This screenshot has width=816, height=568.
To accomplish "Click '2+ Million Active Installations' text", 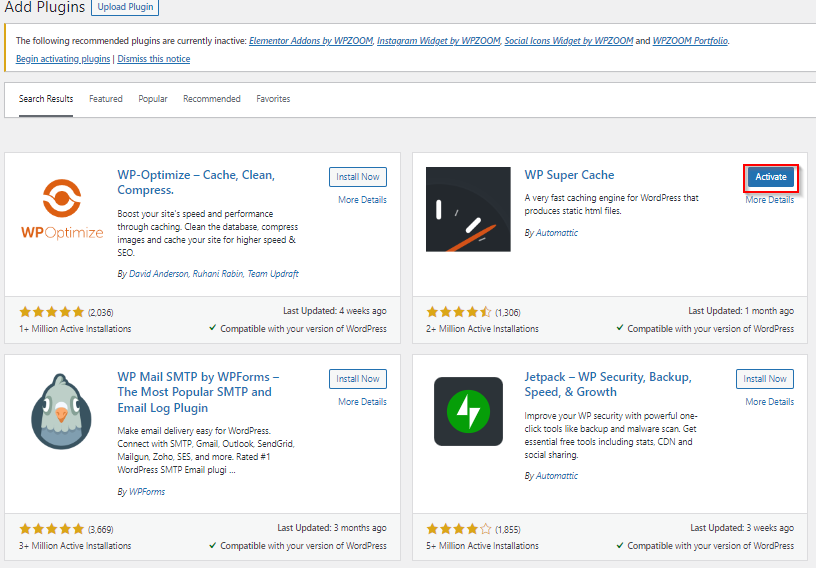I will coord(482,329).
